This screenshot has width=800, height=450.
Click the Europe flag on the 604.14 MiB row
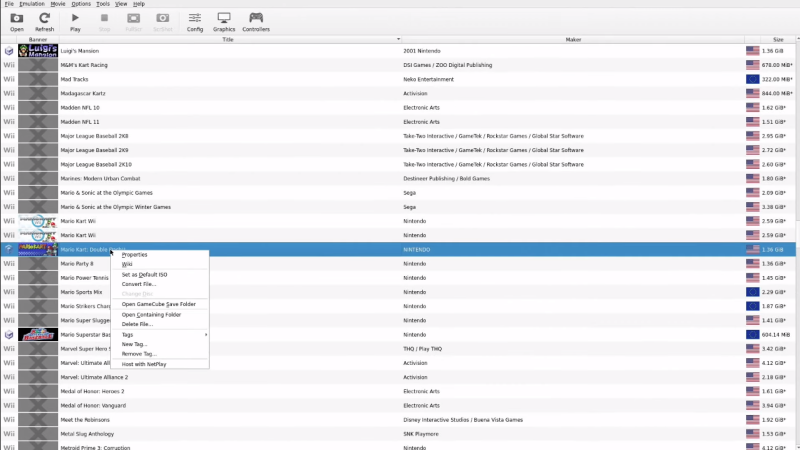click(x=752, y=334)
